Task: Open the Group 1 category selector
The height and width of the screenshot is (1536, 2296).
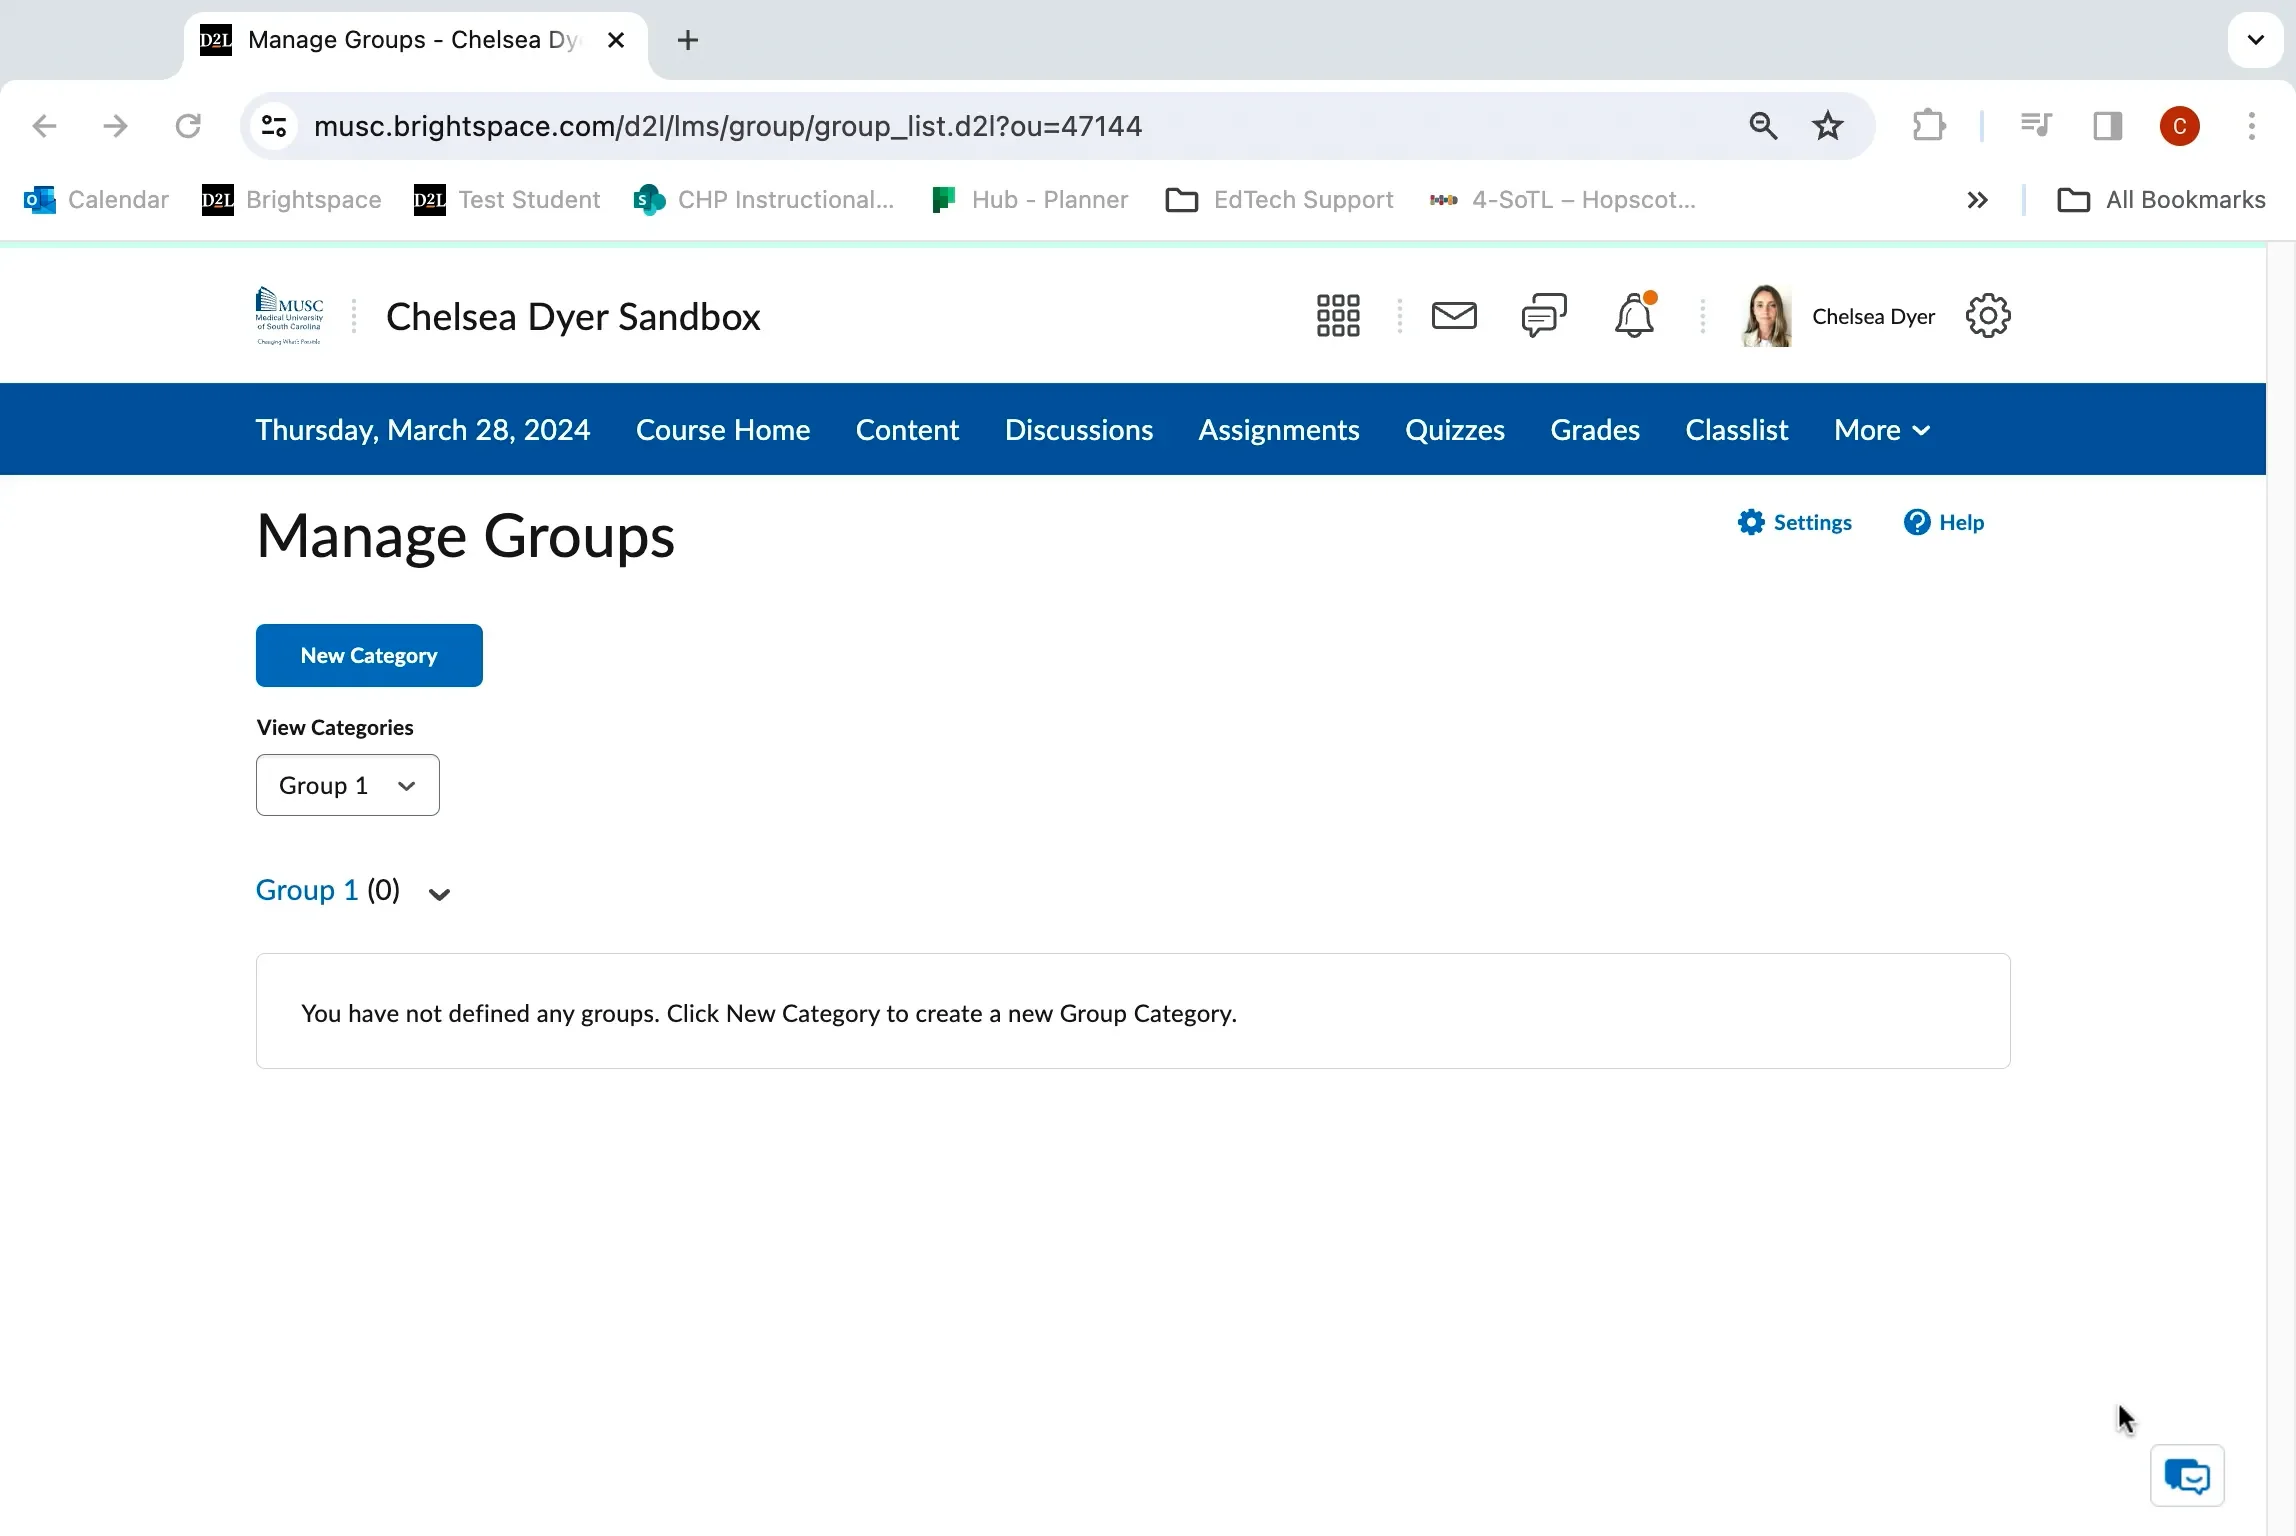Action: (x=347, y=785)
